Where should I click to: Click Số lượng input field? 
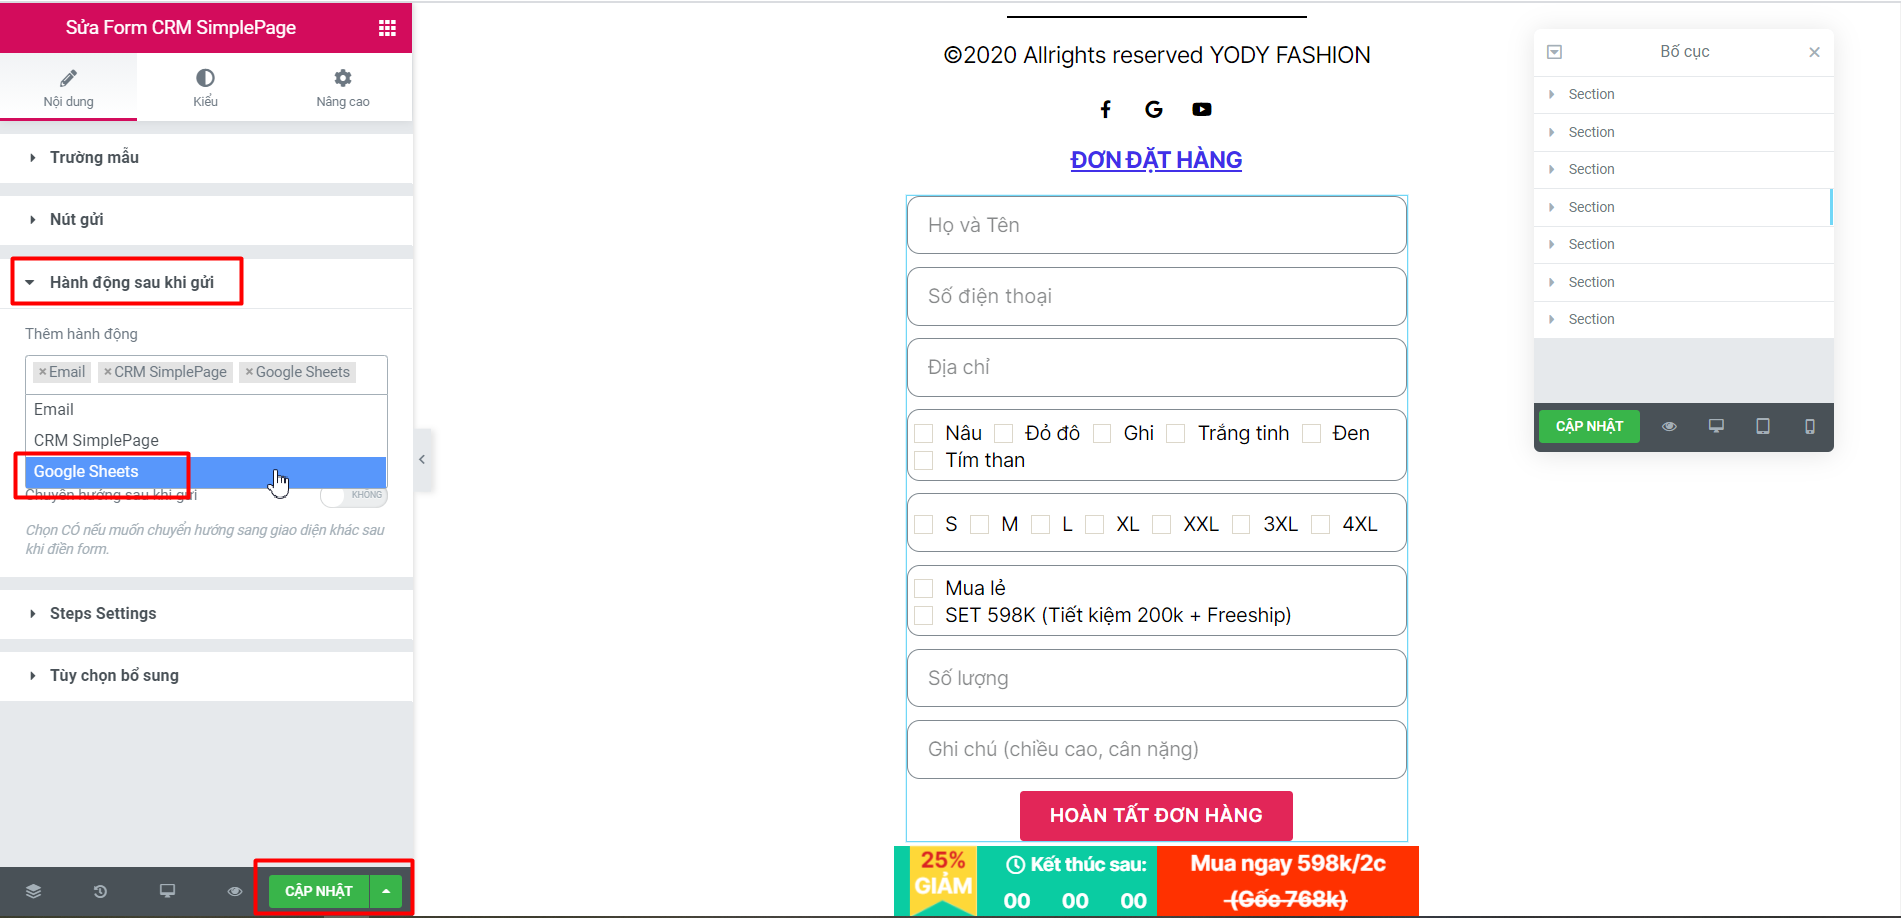(1157, 678)
